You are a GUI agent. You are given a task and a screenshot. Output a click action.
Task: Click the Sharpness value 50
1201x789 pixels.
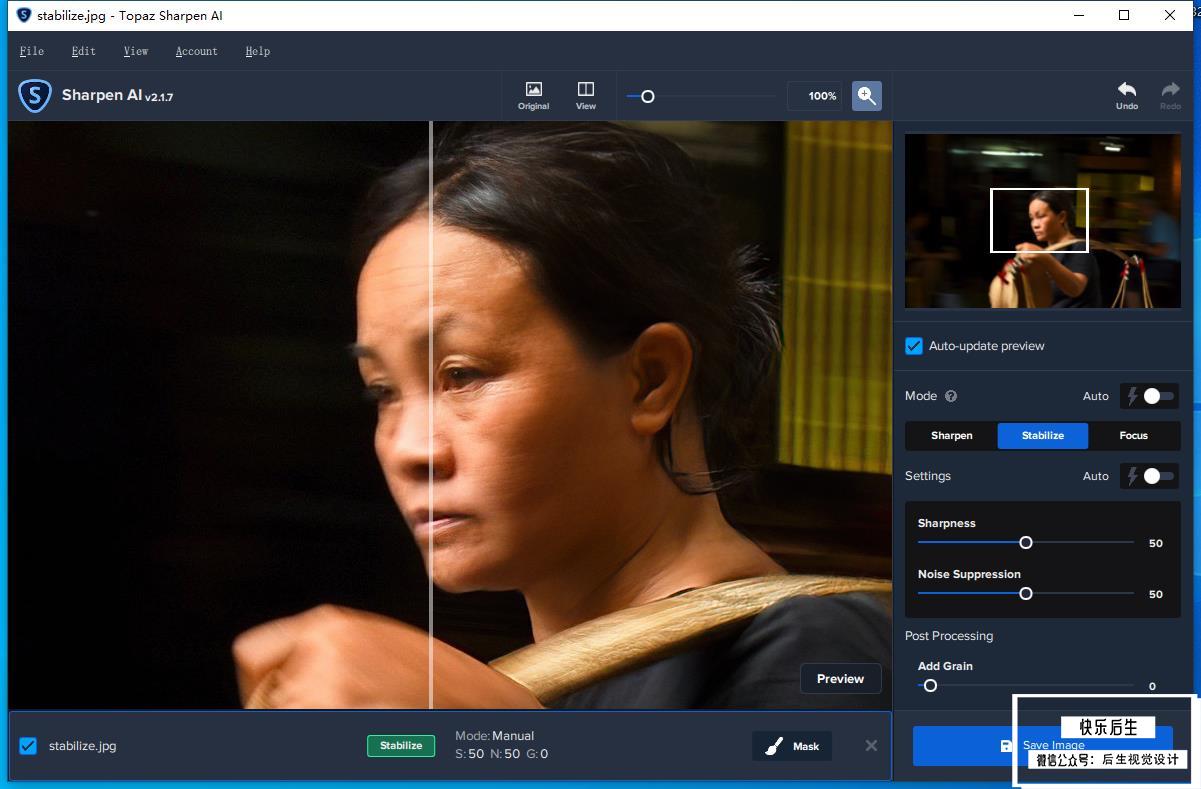pyautogui.click(x=1156, y=543)
